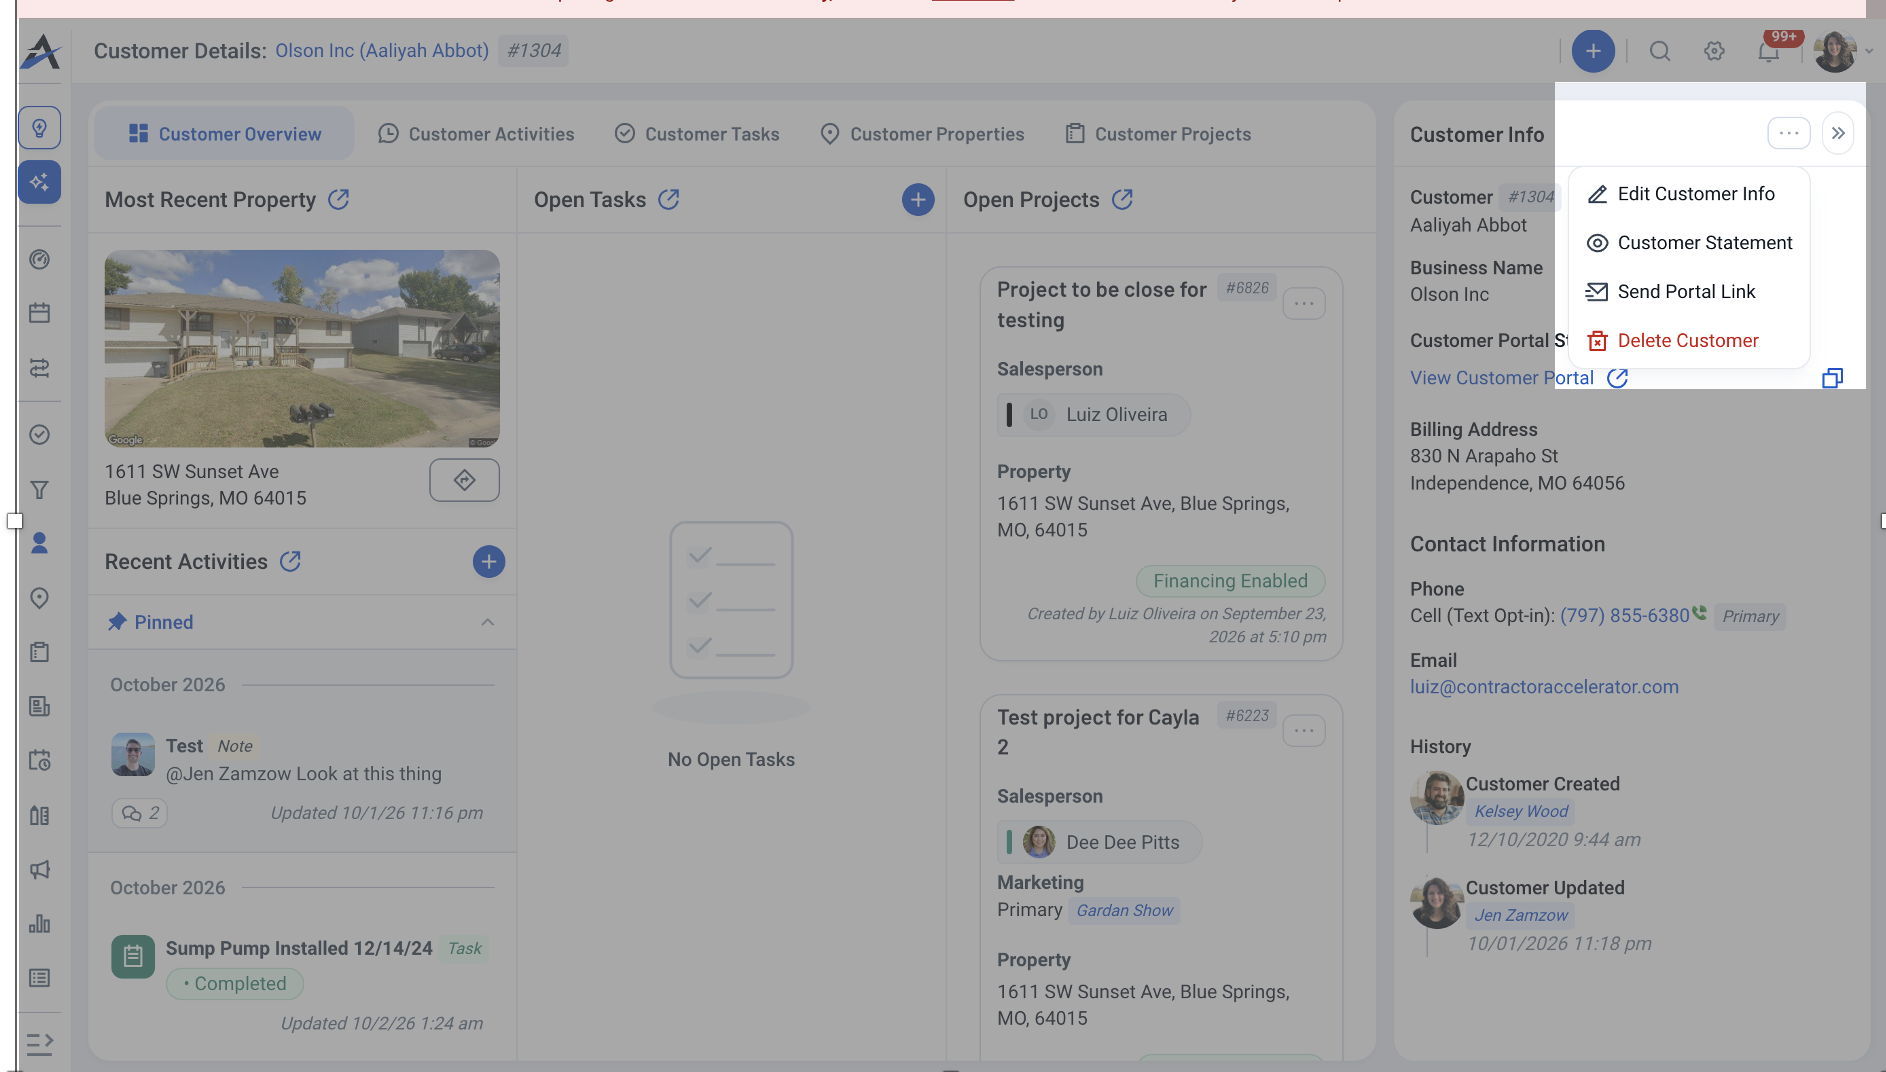Open funnel filter icon in left sidebar

39,490
